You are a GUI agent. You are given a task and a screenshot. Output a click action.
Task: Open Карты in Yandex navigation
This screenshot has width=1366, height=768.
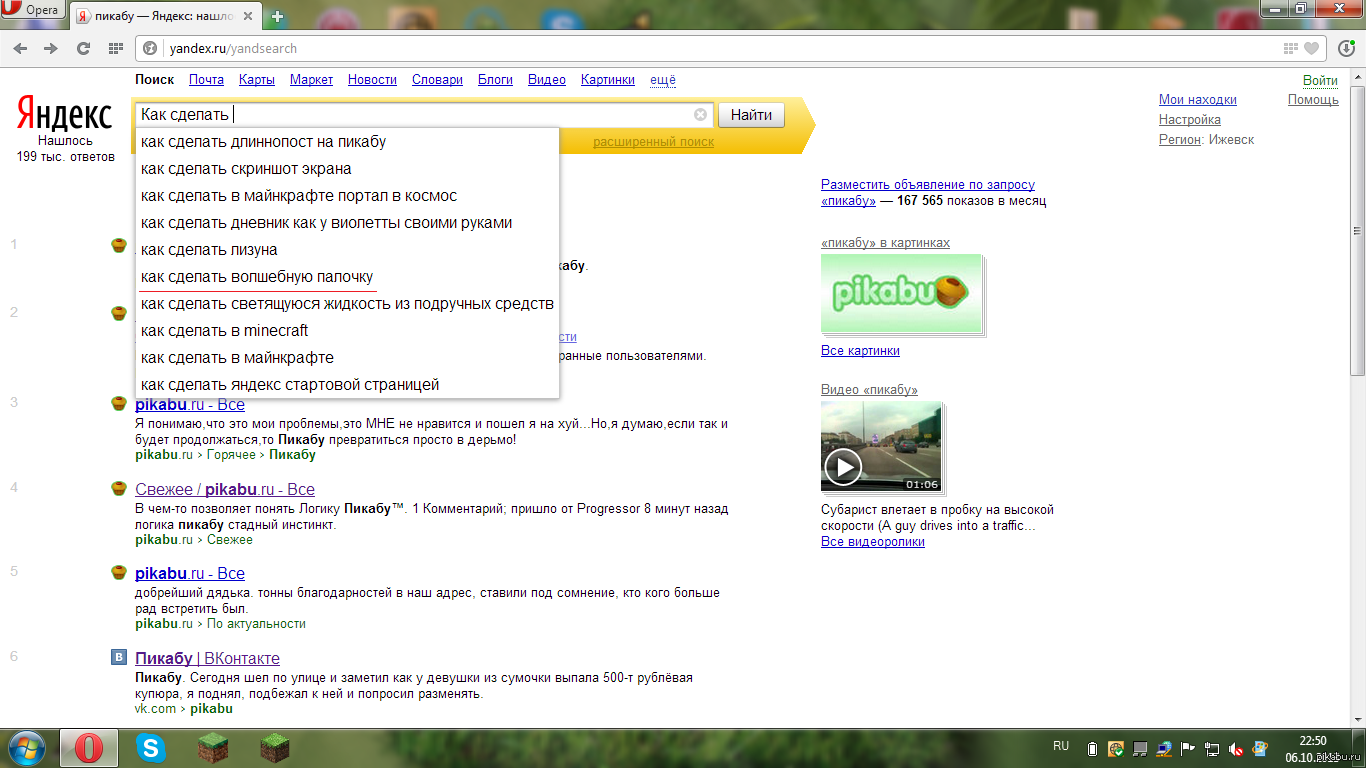(x=257, y=80)
